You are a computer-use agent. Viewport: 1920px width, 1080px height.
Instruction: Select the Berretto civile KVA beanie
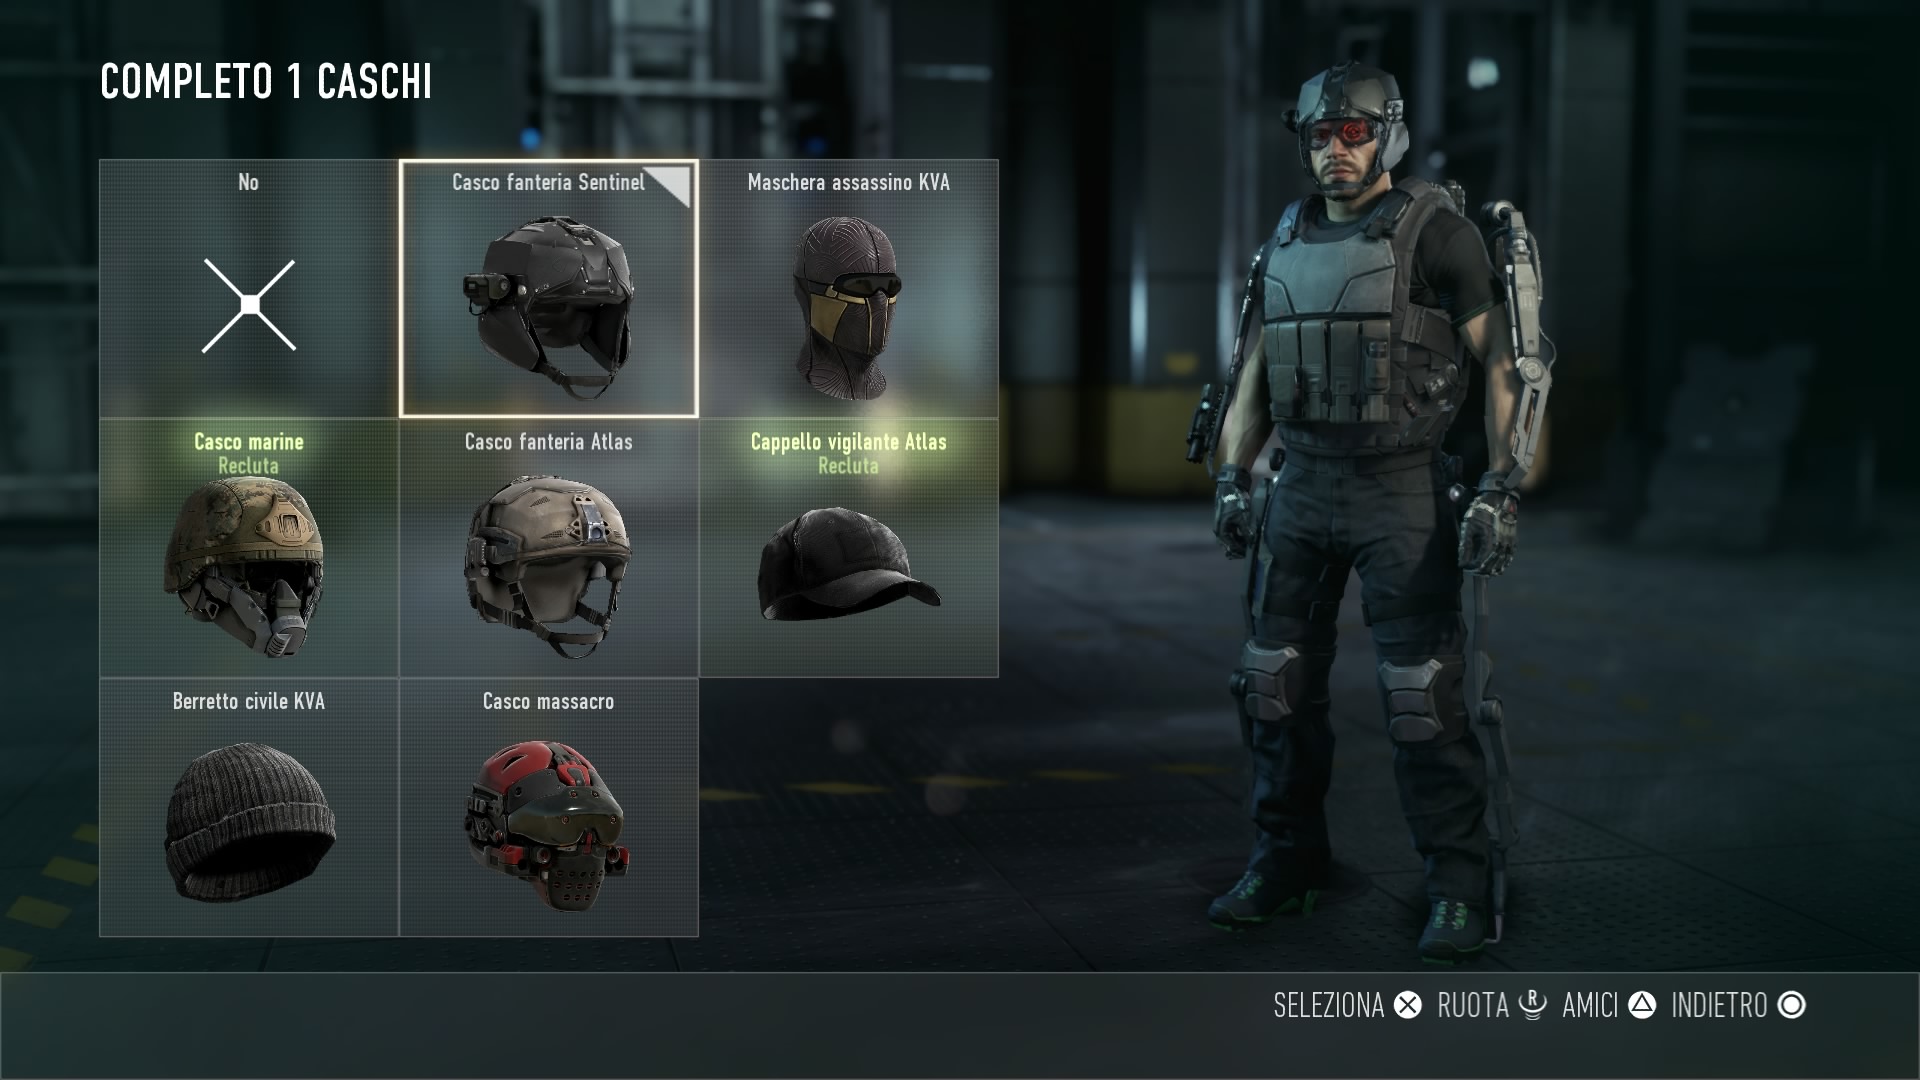[249, 808]
